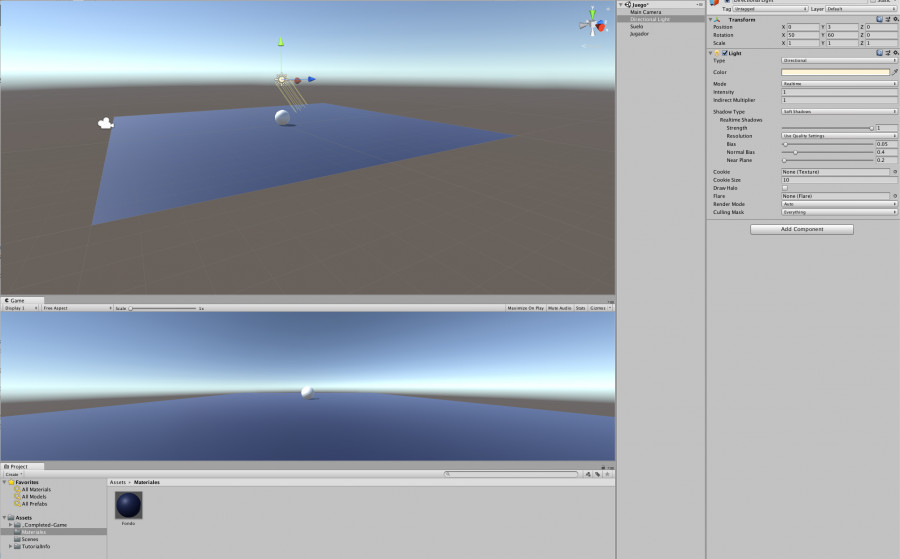Toggle Stats overlay in Game view
The height and width of the screenshot is (559, 900).
(580, 308)
